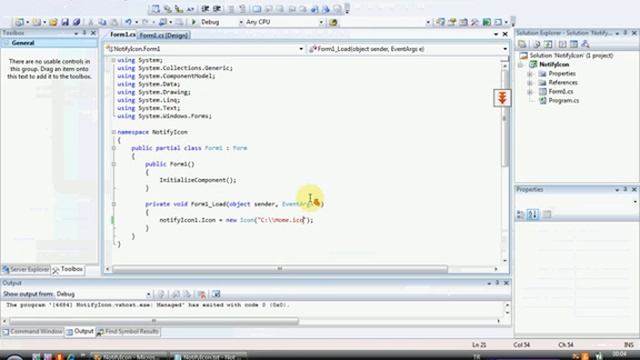Click the New Project toolbar icon
The image size is (640, 360).
19,22
